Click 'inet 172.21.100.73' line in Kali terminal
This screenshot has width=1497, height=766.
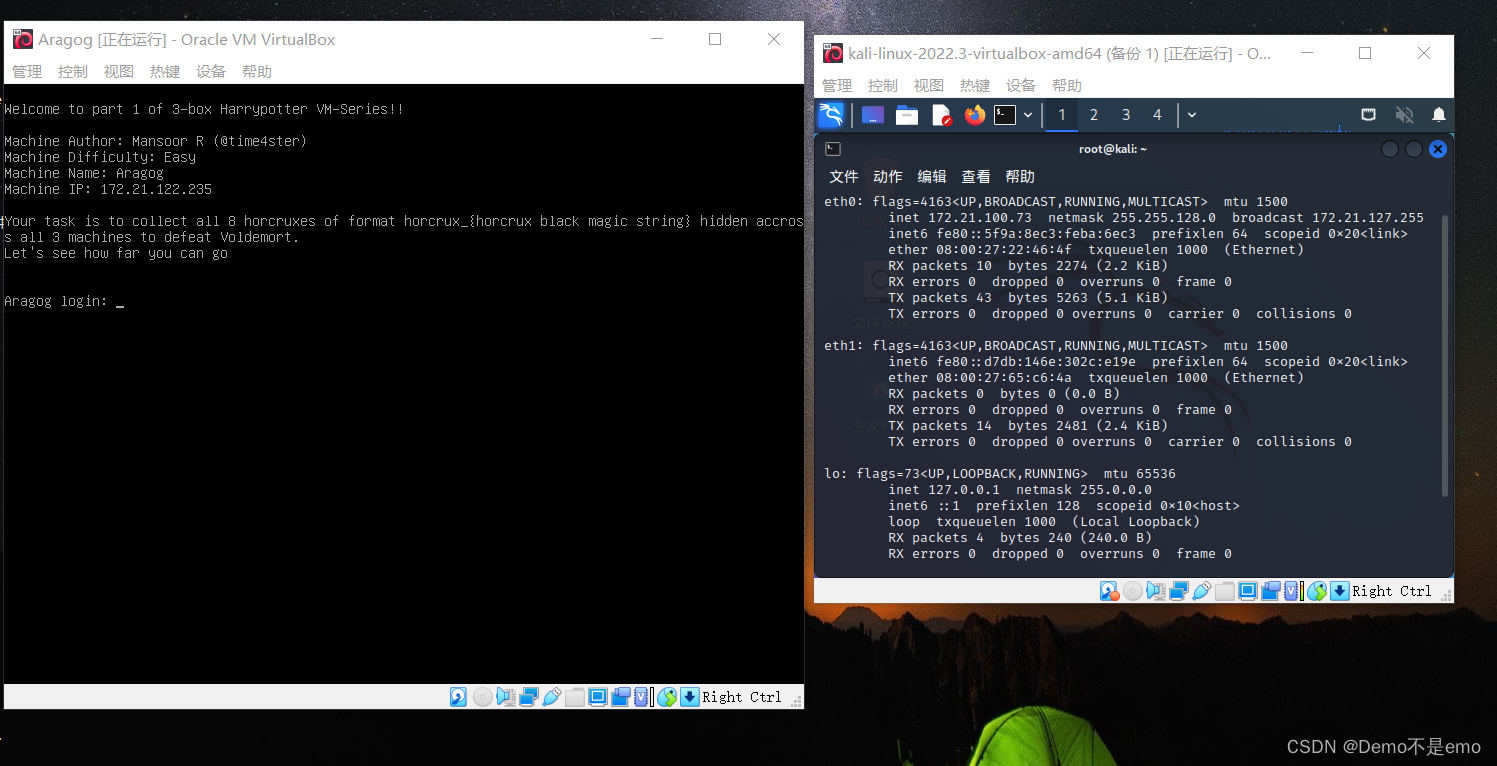coord(1156,218)
